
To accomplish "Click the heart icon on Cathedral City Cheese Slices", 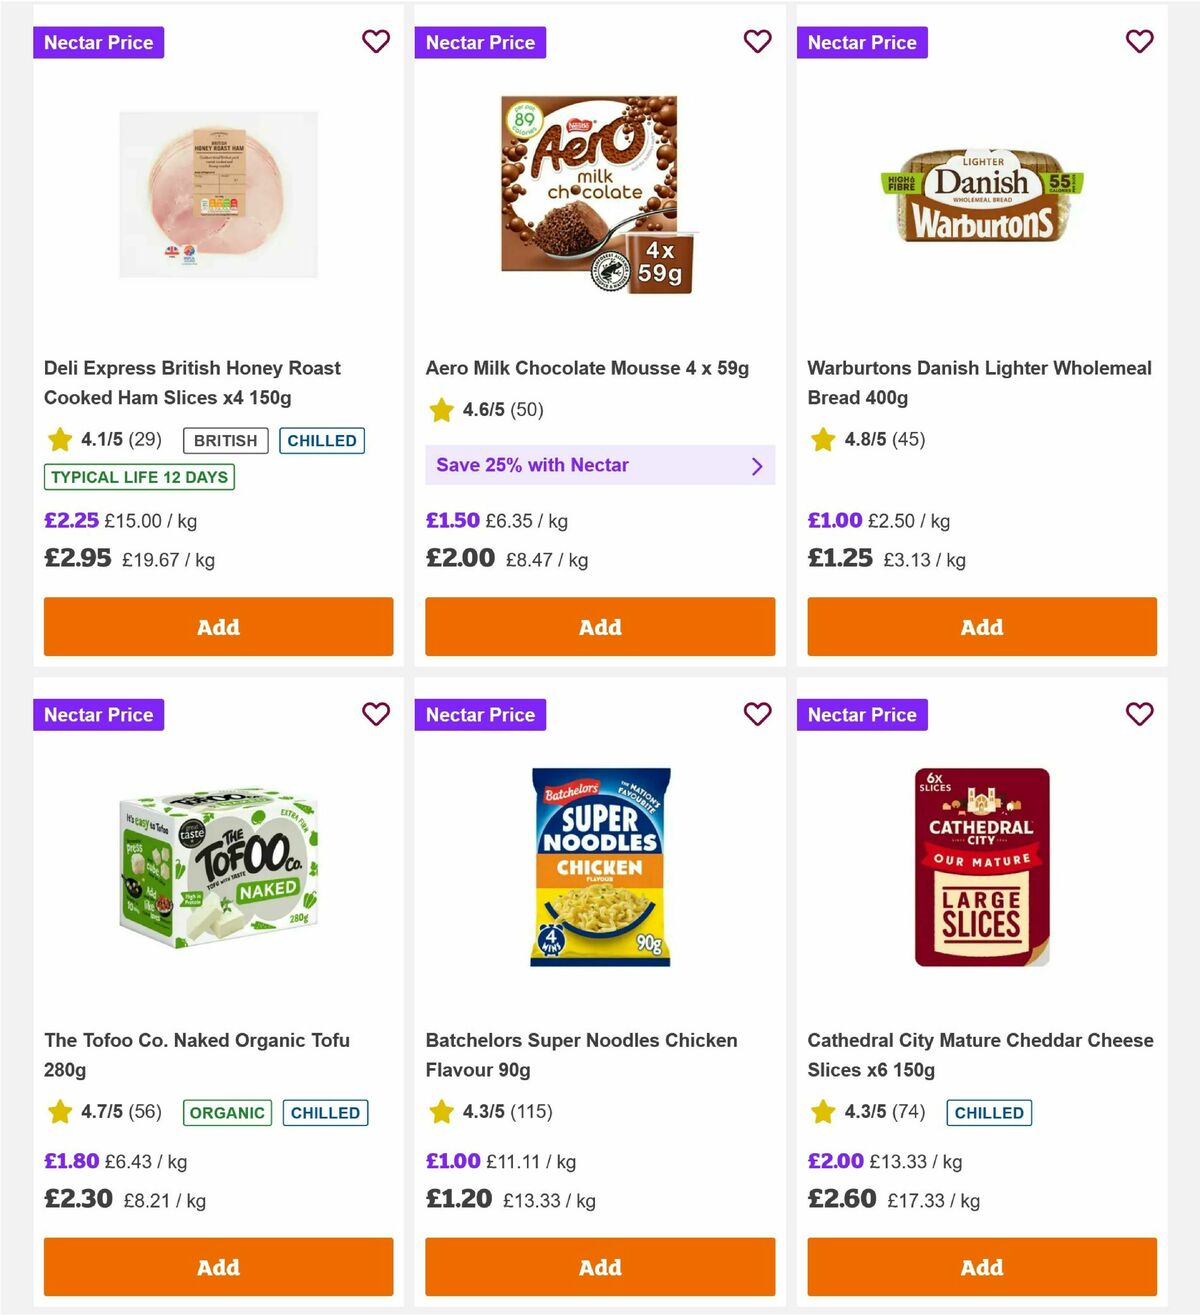I will point(1140,715).
